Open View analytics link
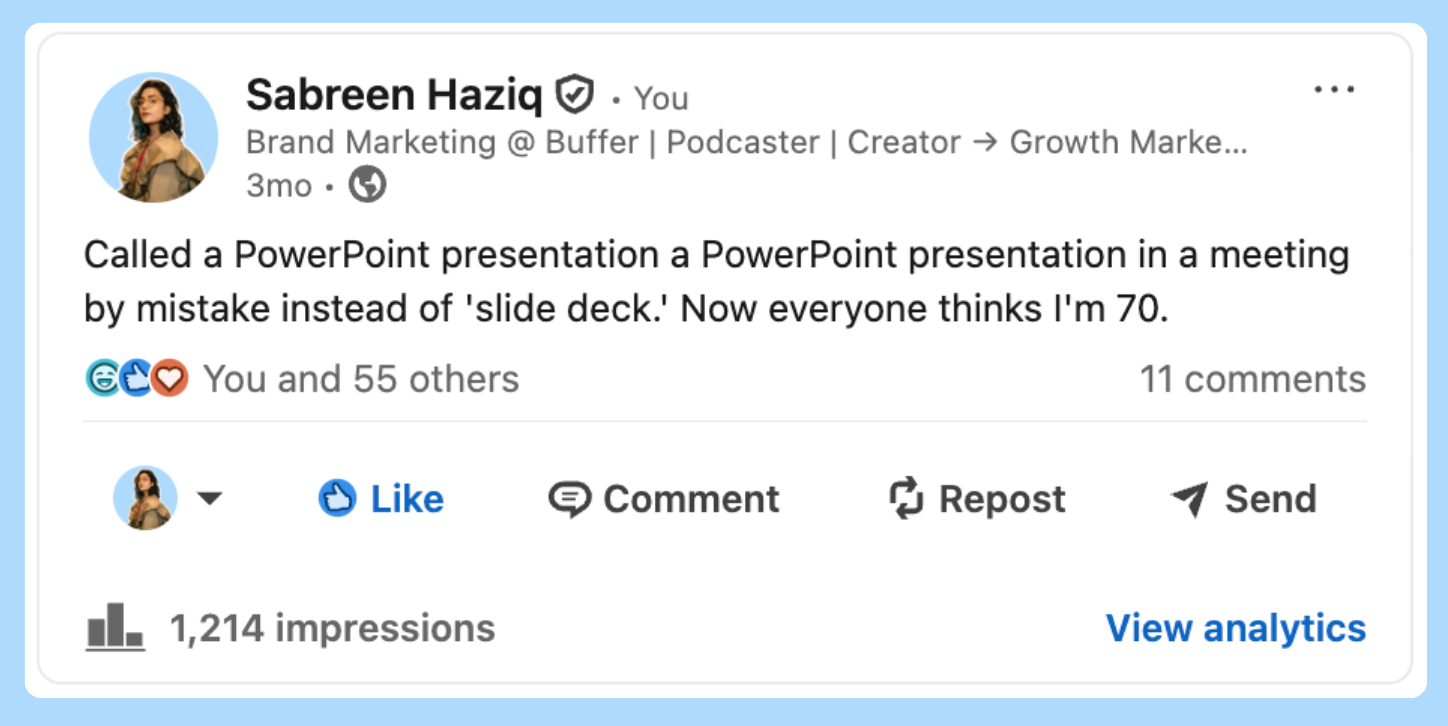The height and width of the screenshot is (726, 1448). coord(1236,628)
